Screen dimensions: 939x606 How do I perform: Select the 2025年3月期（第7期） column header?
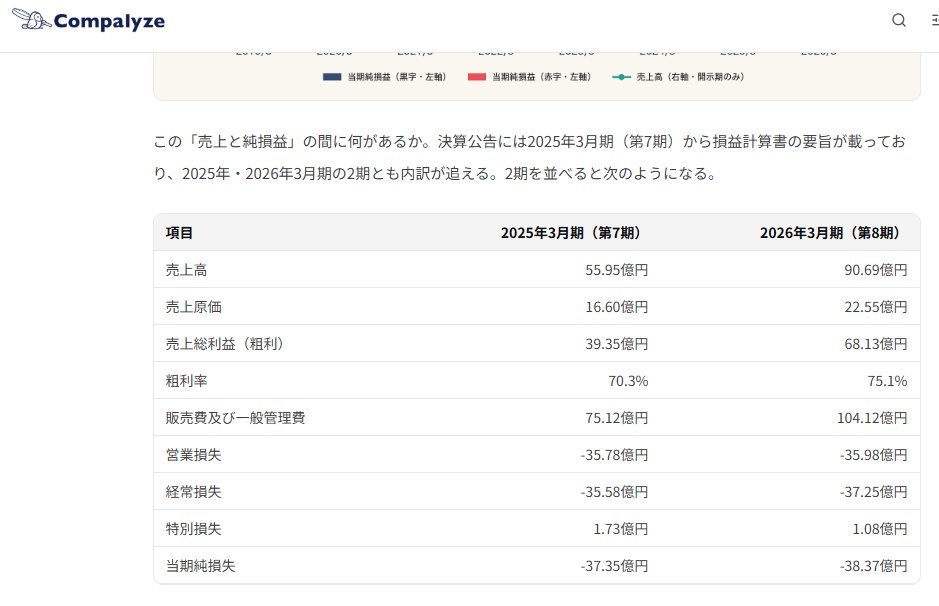(x=571, y=233)
